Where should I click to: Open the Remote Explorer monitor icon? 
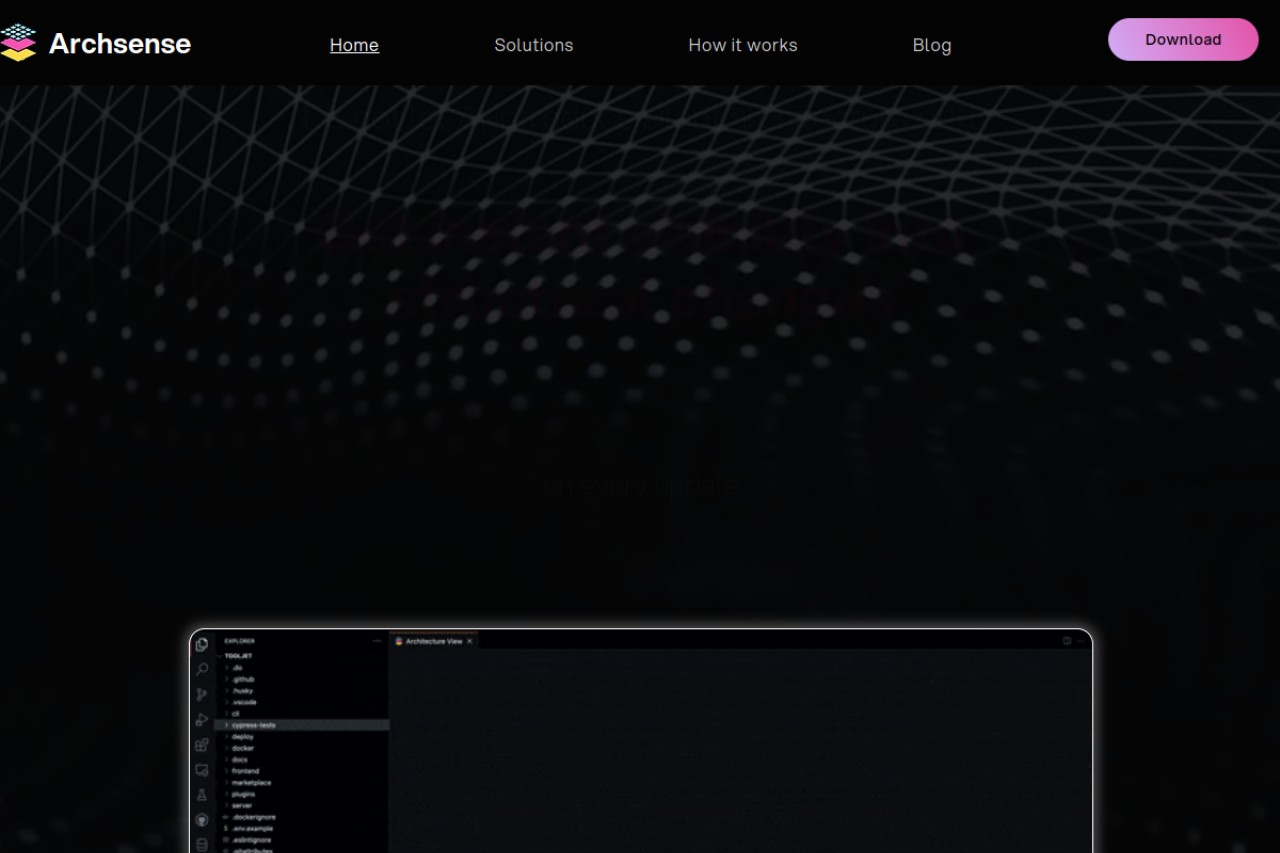[x=202, y=770]
